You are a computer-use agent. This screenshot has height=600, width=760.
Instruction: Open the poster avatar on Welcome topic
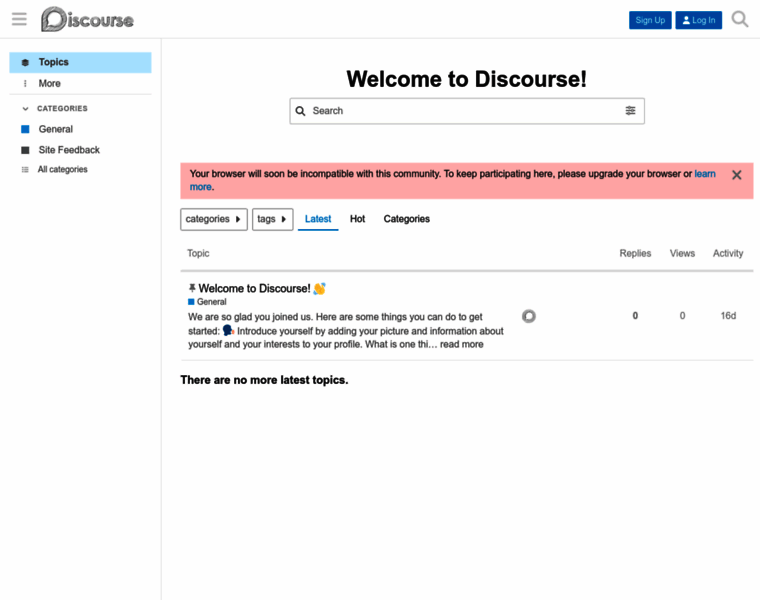pyautogui.click(x=529, y=316)
